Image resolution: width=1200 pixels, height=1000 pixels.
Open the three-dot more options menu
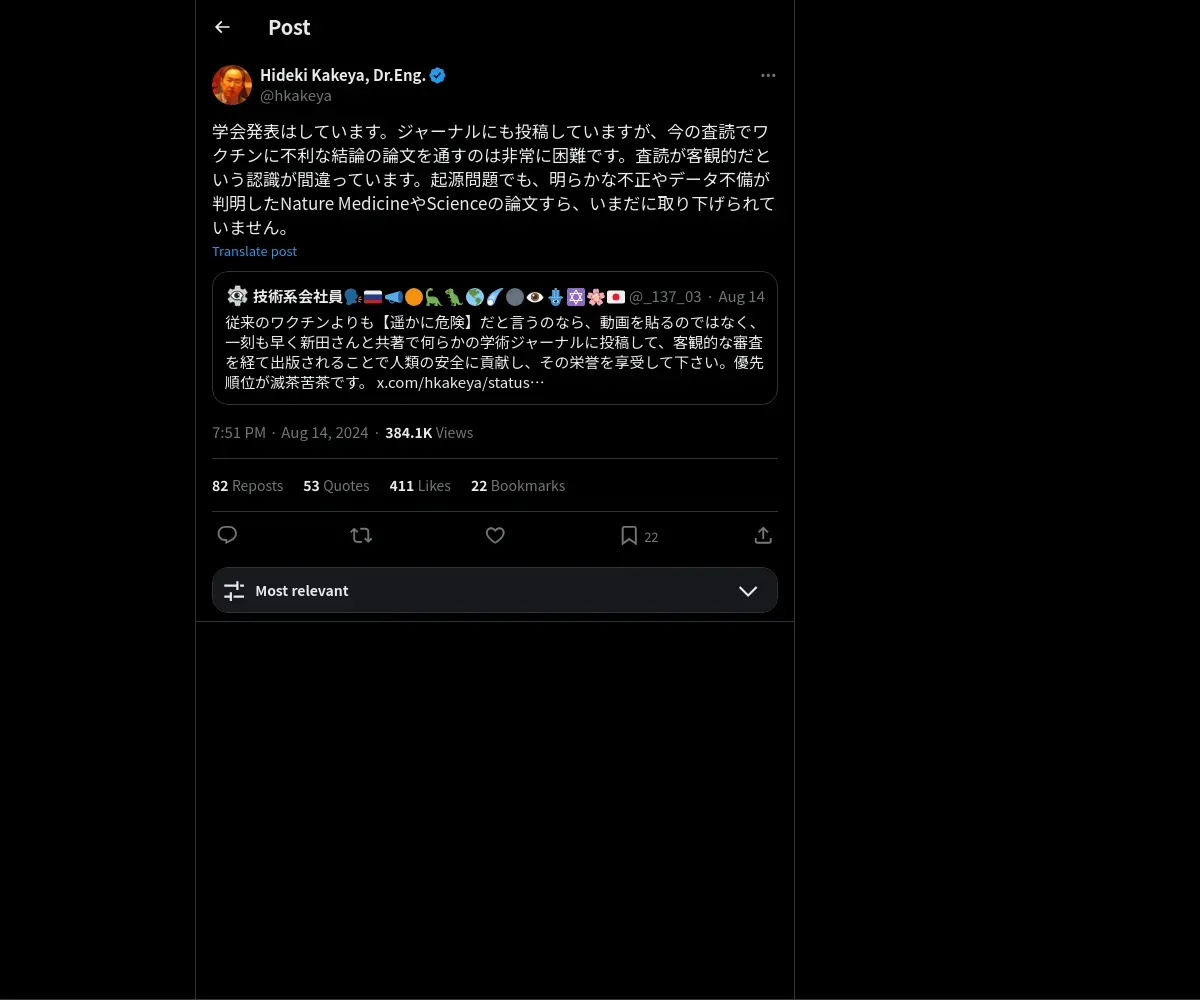coord(768,76)
